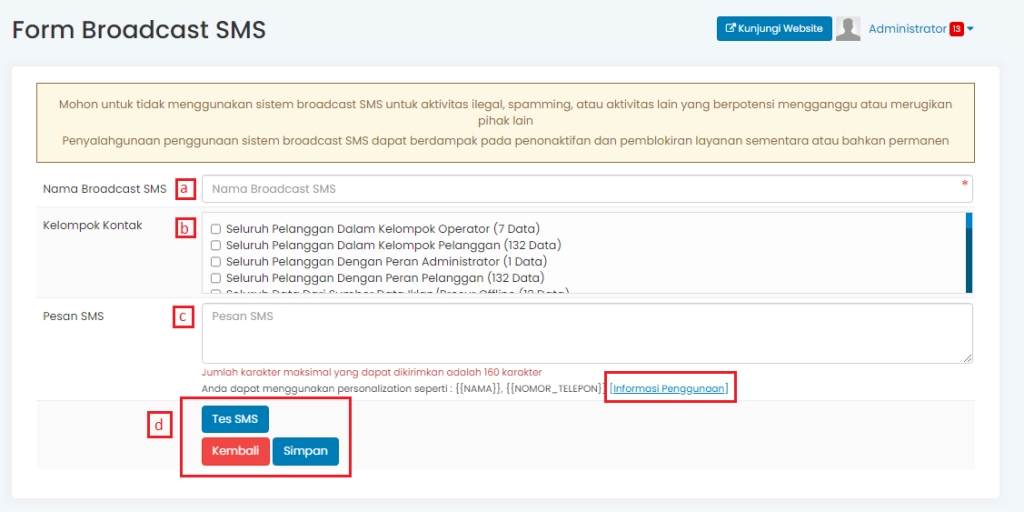This screenshot has width=1024, height=512.
Task: Open the caret dropdown next to Administrator
Action: pyautogui.click(x=970, y=29)
